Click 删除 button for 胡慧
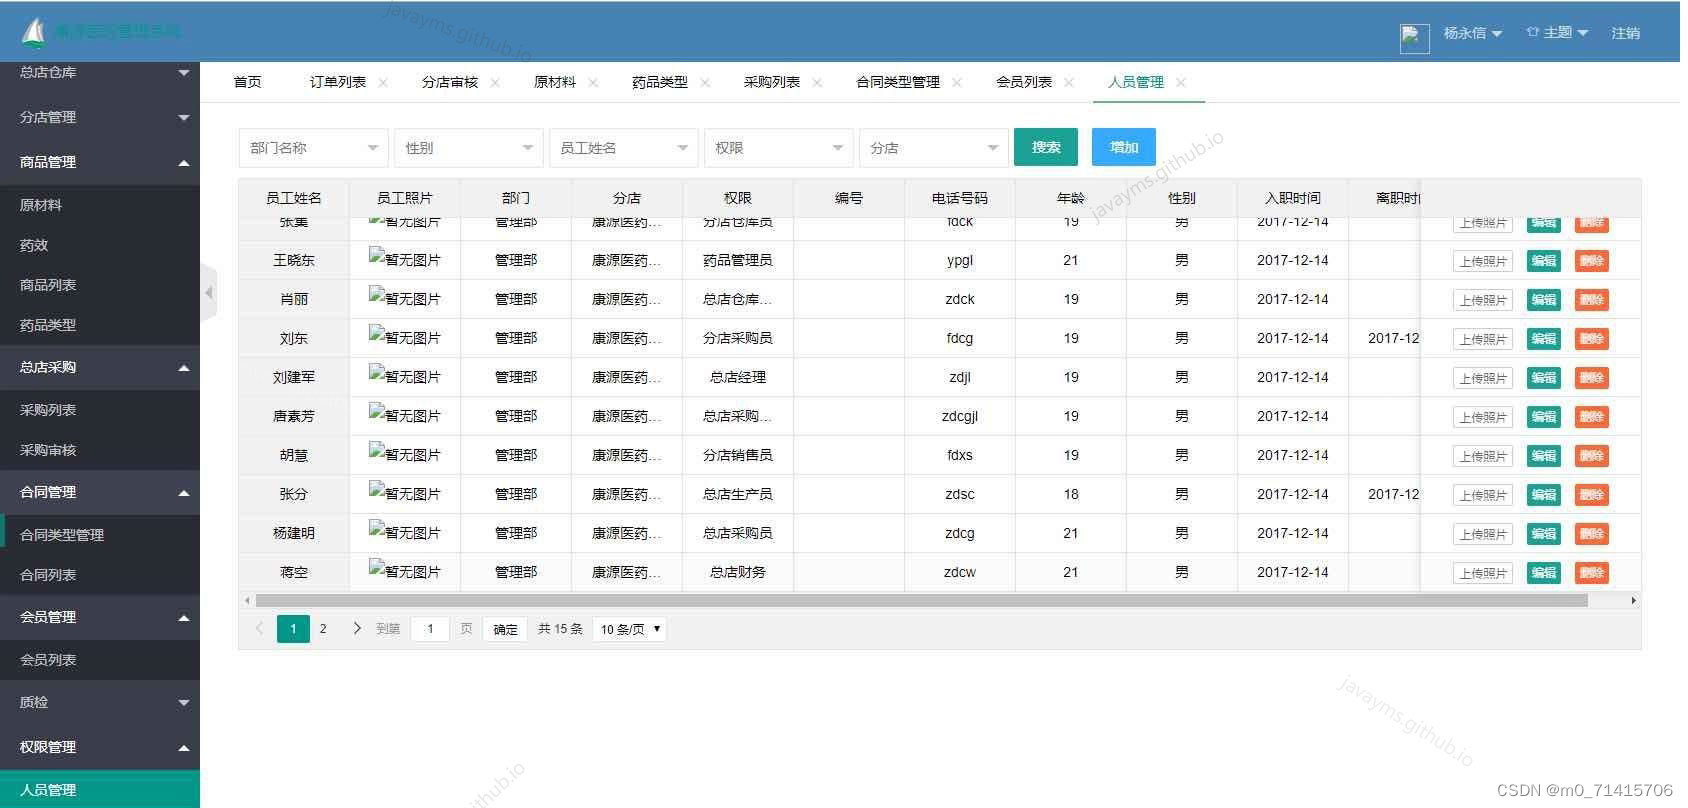Viewport: 1688px width, 808px height. tap(1591, 456)
